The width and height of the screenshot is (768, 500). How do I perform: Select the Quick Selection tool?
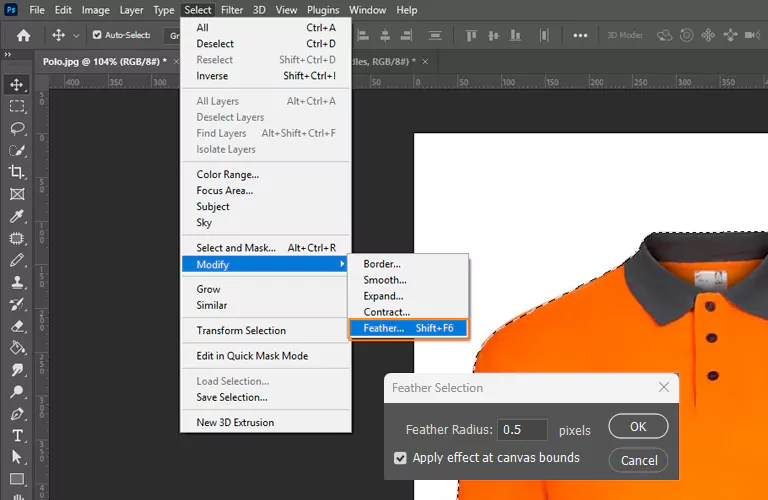17,150
